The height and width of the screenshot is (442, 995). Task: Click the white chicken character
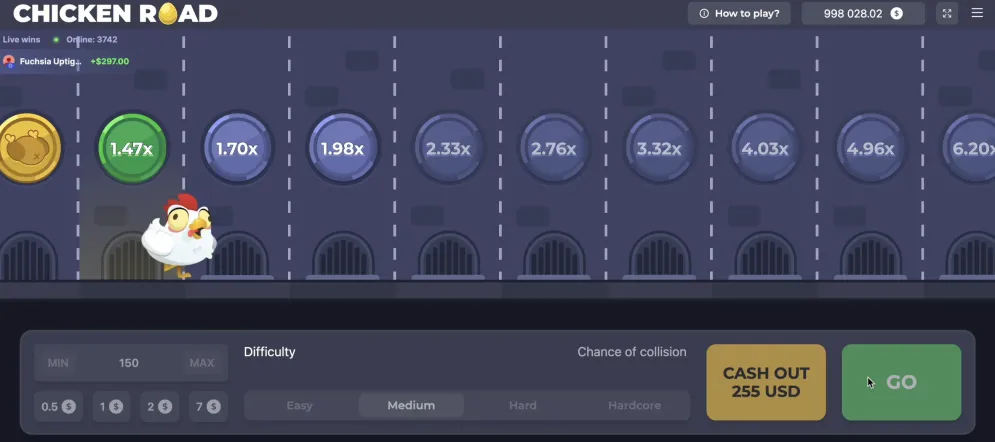[x=180, y=236]
